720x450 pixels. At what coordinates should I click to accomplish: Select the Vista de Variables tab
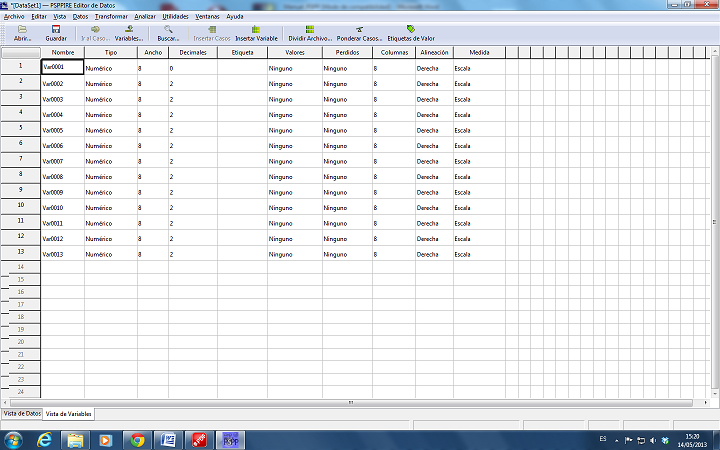[x=68, y=414]
